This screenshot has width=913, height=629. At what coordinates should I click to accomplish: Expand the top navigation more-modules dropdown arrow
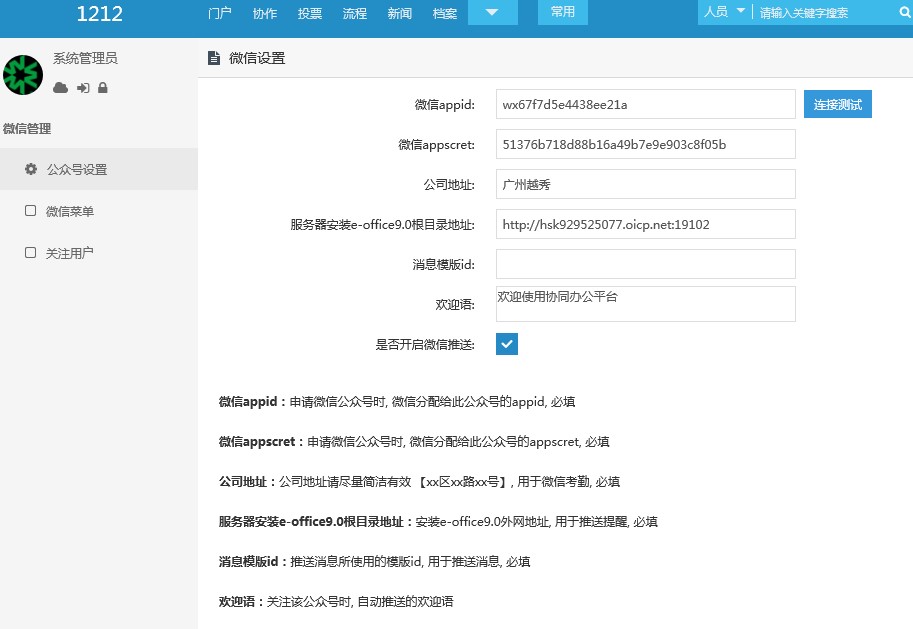[x=493, y=13]
